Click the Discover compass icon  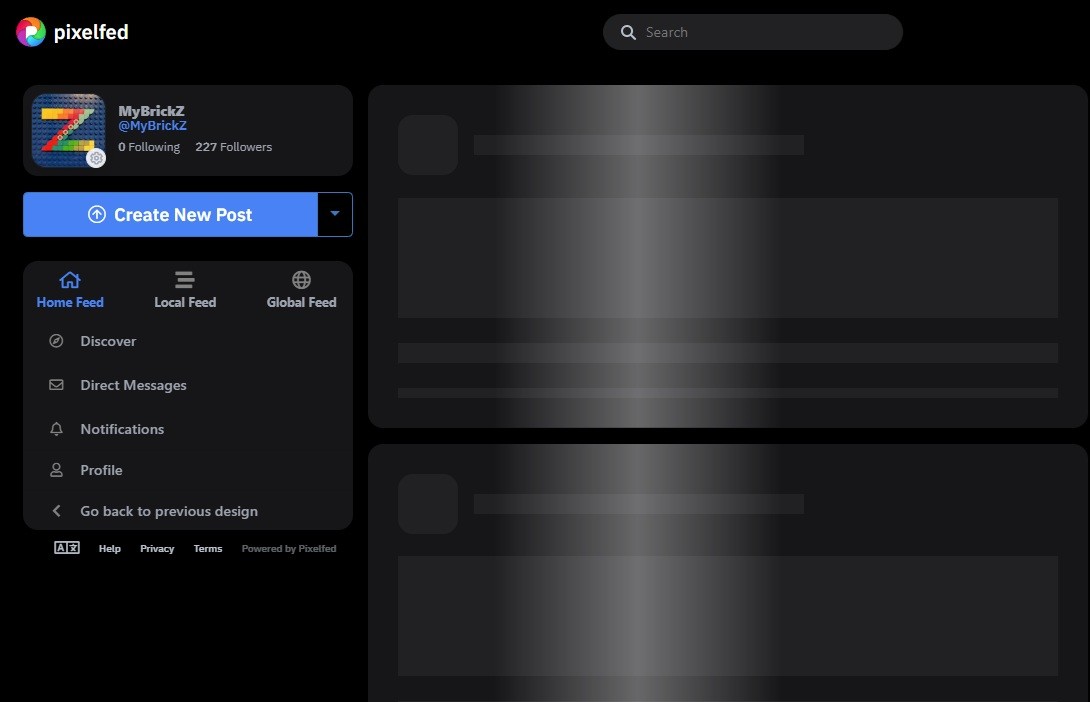coord(57,341)
